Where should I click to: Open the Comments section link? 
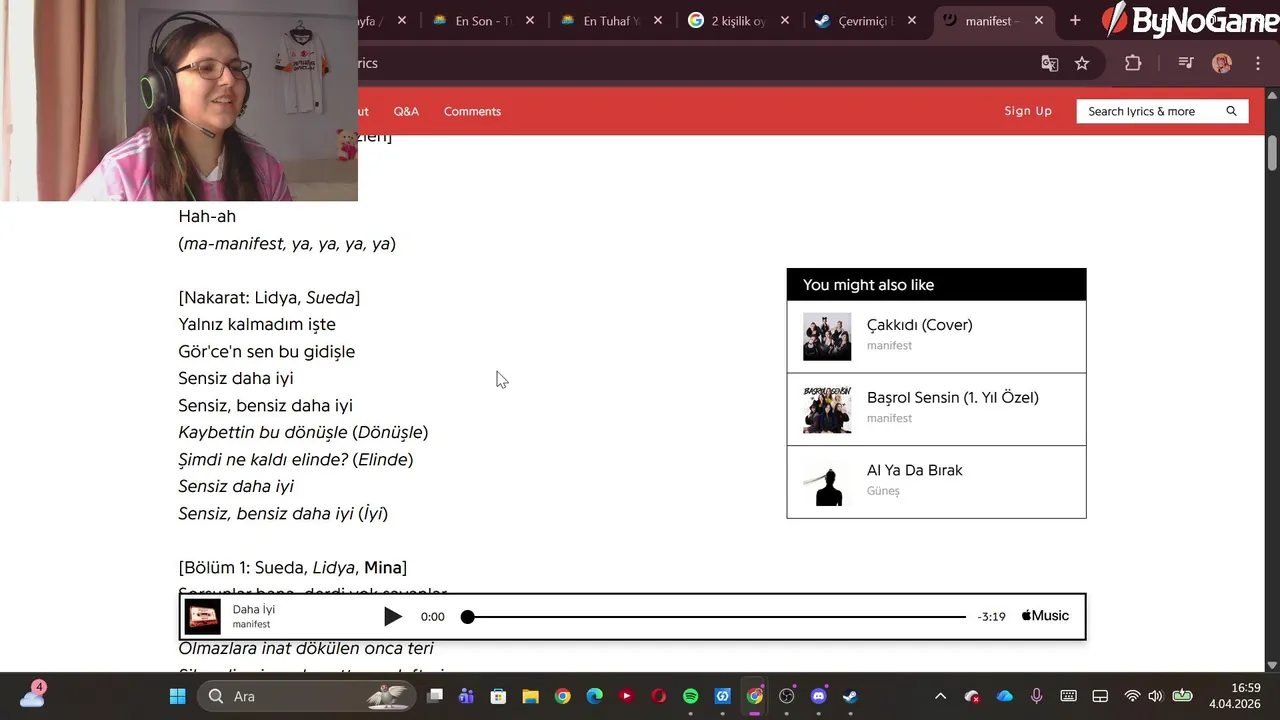coord(472,111)
